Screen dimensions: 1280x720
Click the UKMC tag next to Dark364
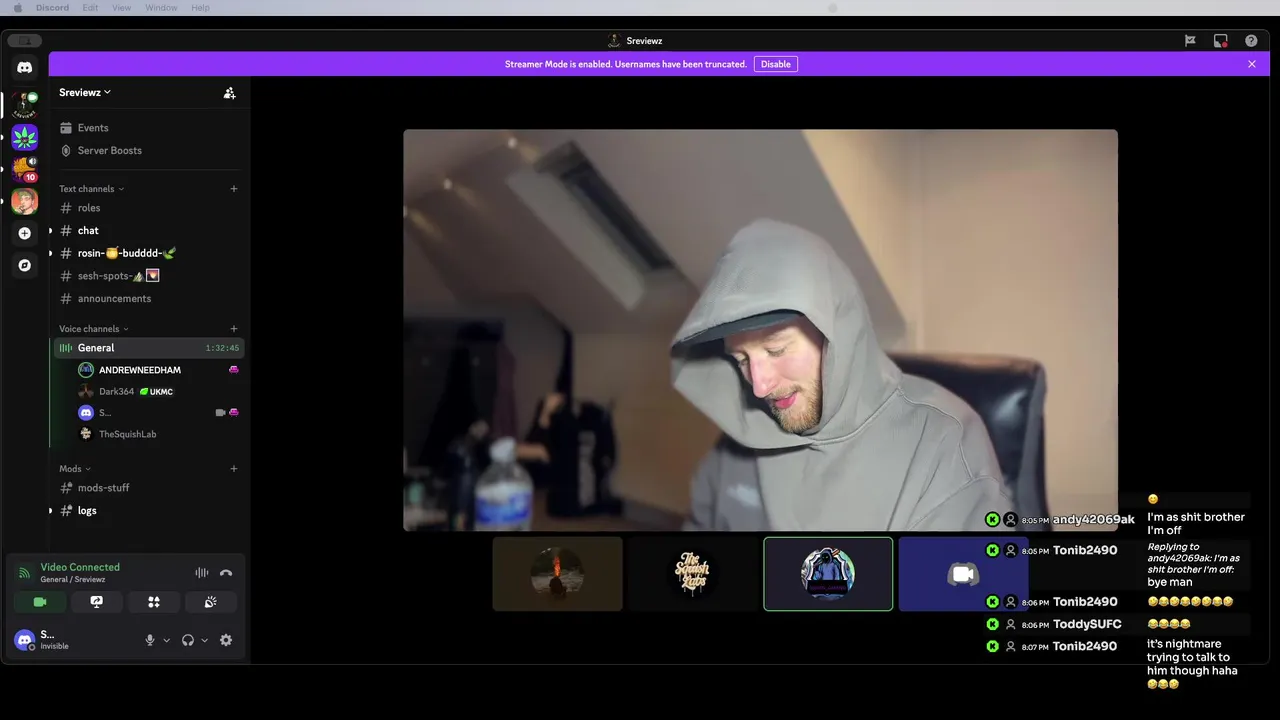click(157, 391)
